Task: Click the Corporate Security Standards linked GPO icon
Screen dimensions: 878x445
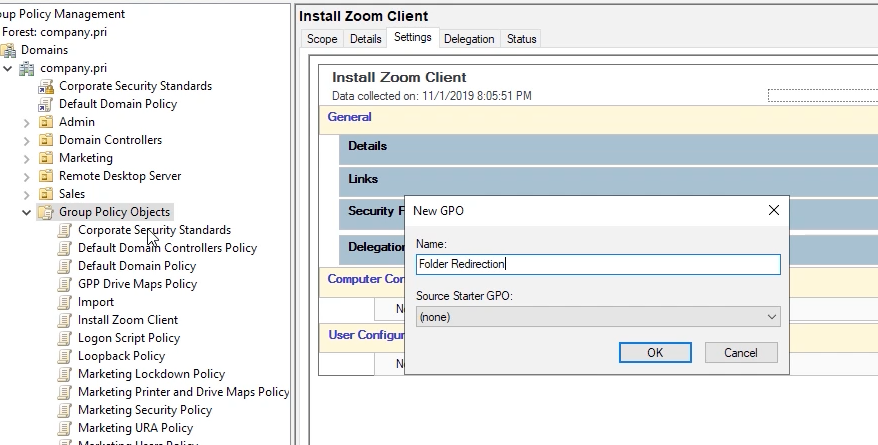Action: (46, 86)
